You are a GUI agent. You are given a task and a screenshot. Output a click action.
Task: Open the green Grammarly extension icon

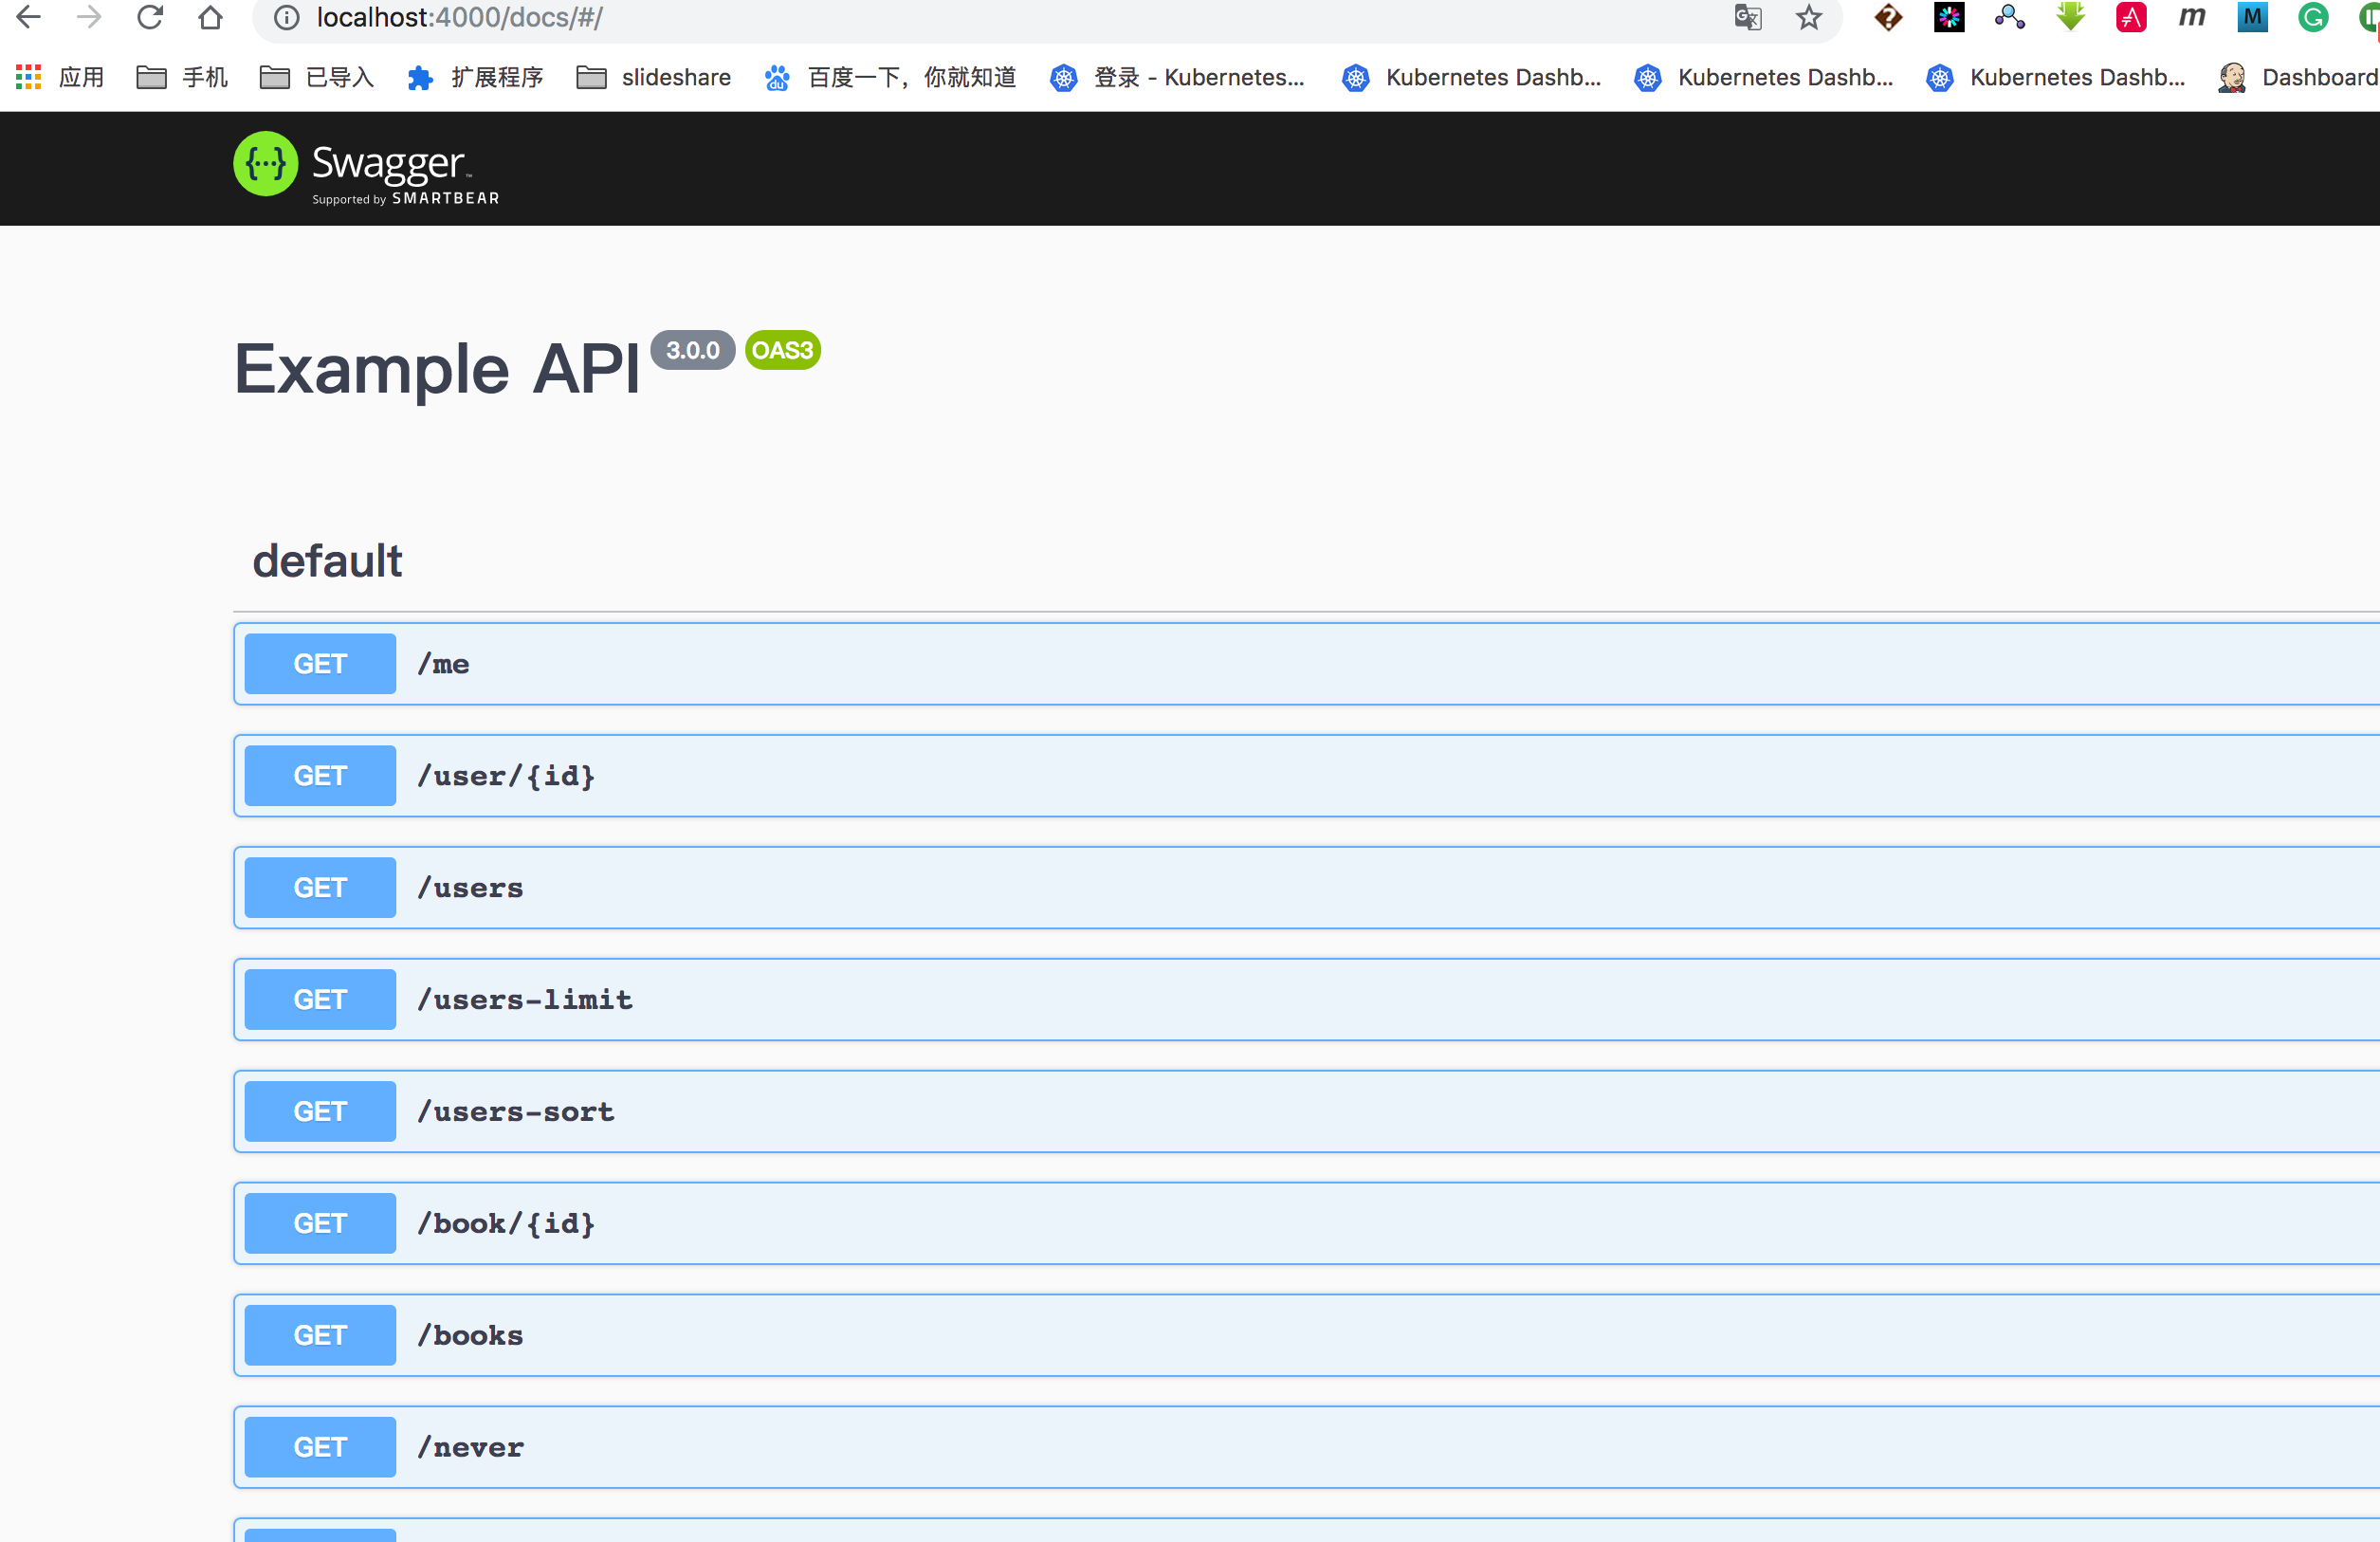coord(2313,18)
